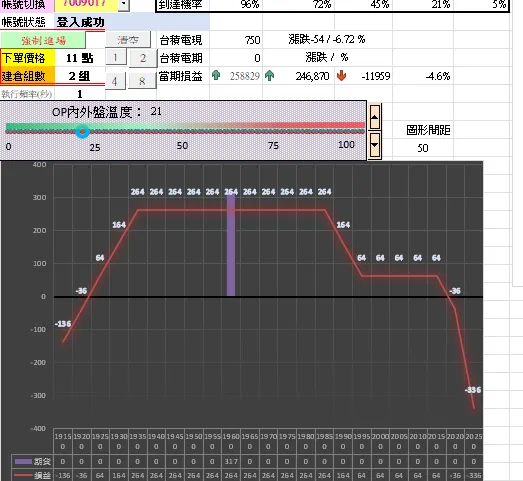Click the green up arrow beside 246,870
Image resolution: width=523 pixels, height=481 pixels.
tap(269, 76)
